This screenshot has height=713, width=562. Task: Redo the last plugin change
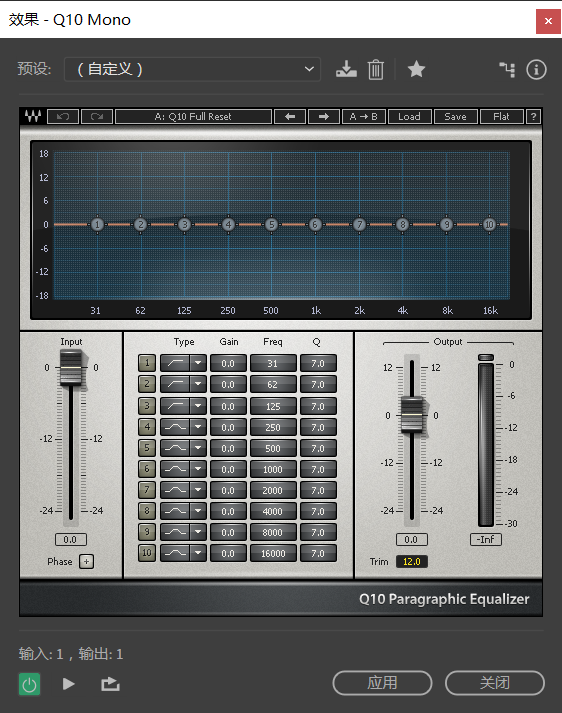click(x=97, y=116)
